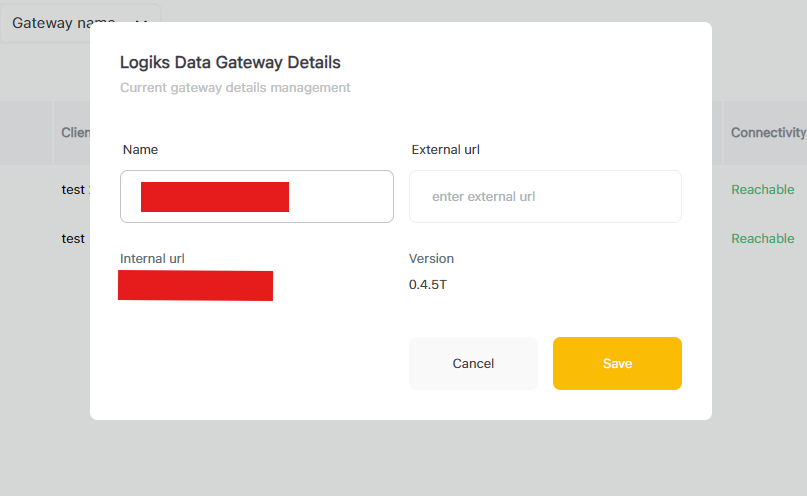
Task: Click the External url input field
Action: [545, 196]
